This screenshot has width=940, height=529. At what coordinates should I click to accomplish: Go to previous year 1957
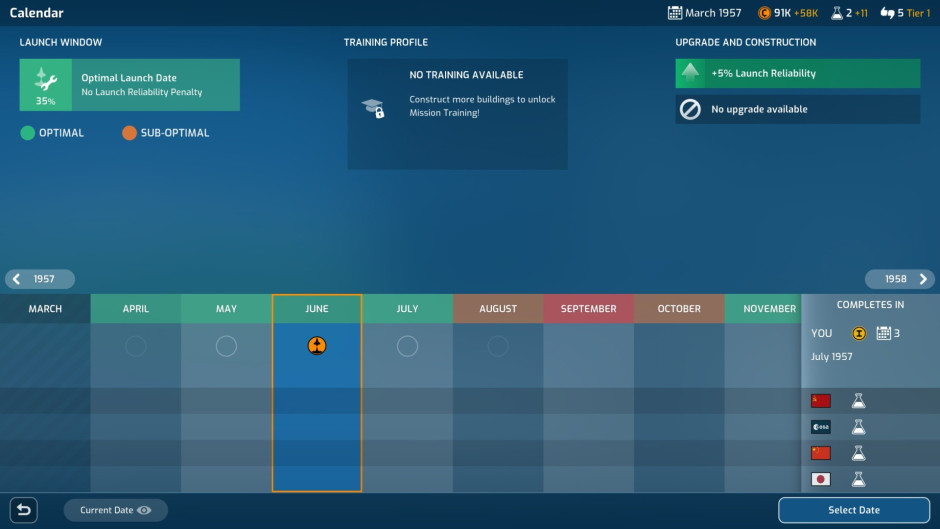[x=40, y=279]
